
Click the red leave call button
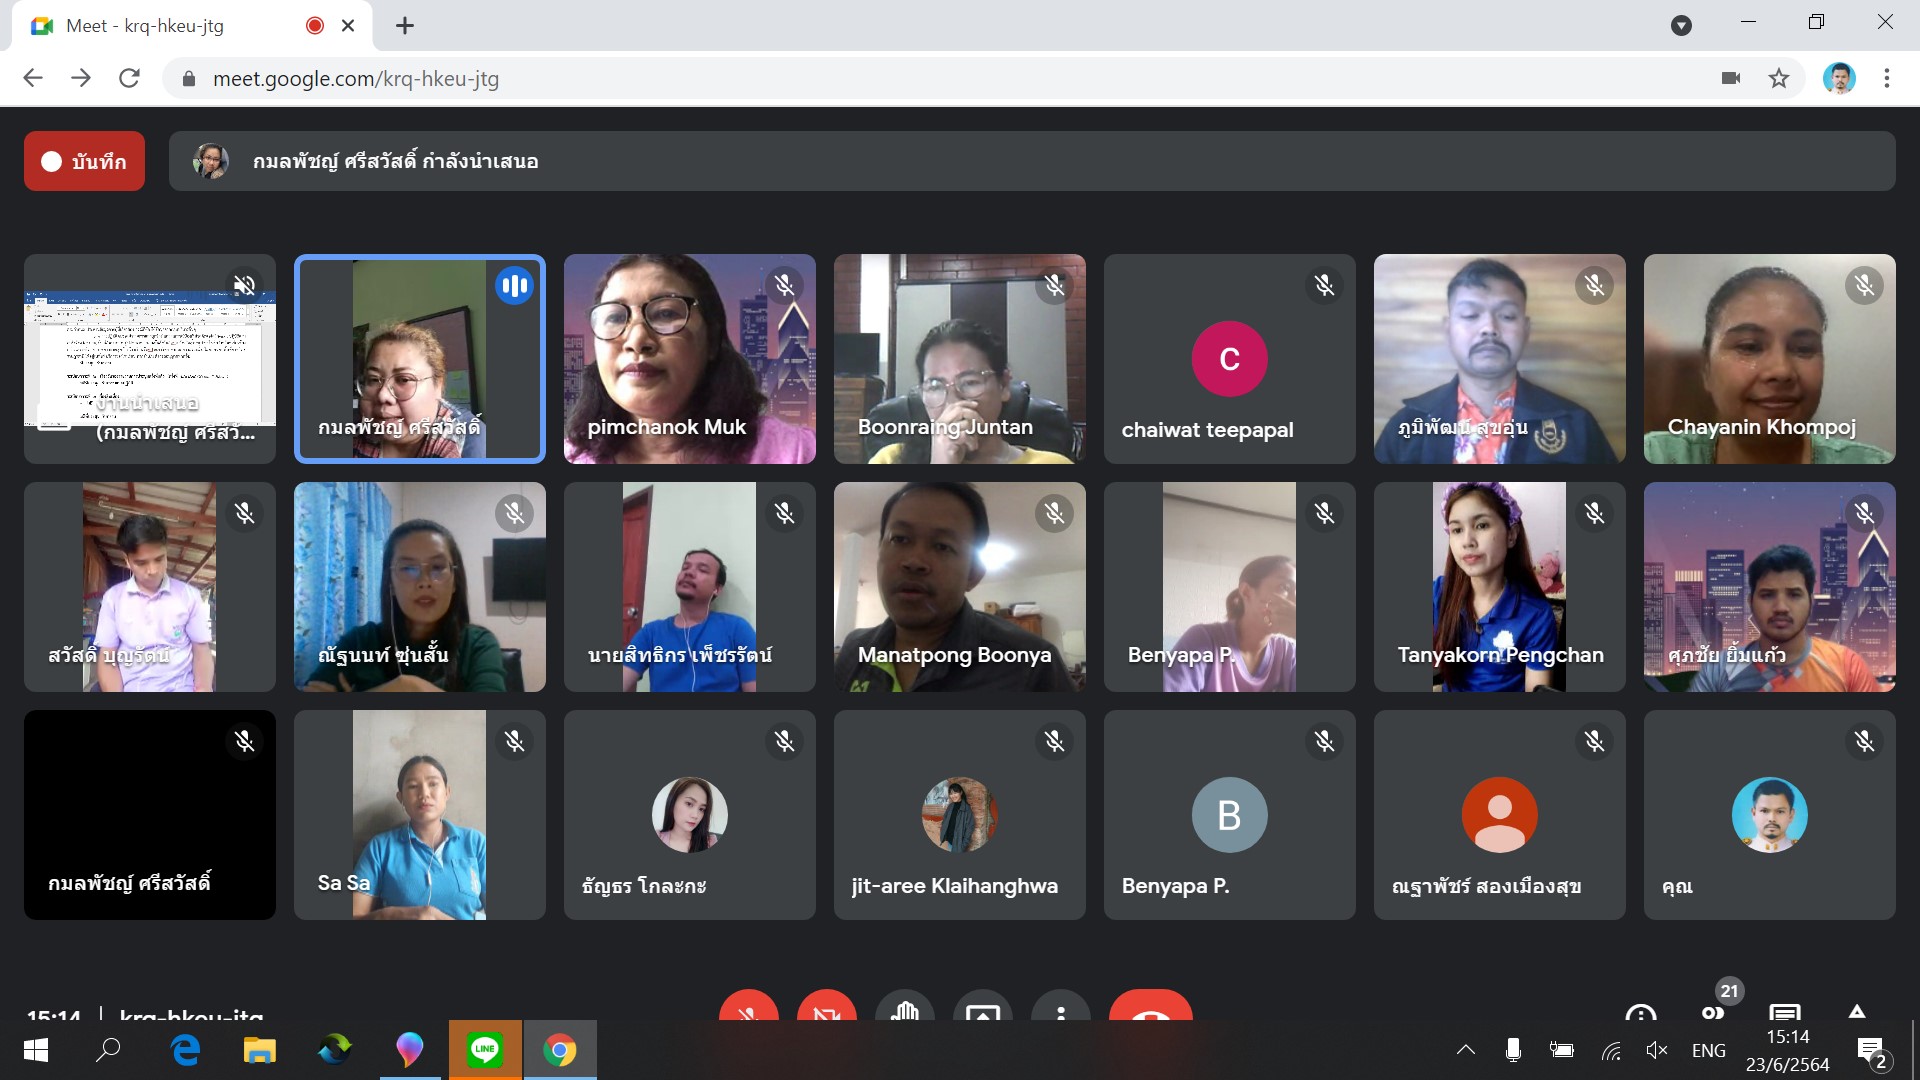(1150, 1008)
